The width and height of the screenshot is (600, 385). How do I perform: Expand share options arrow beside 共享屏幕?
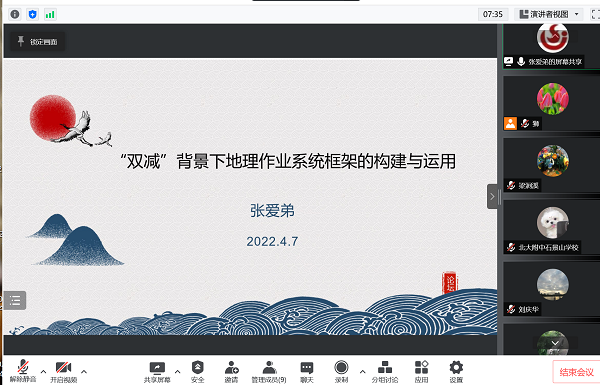(177, 372)
